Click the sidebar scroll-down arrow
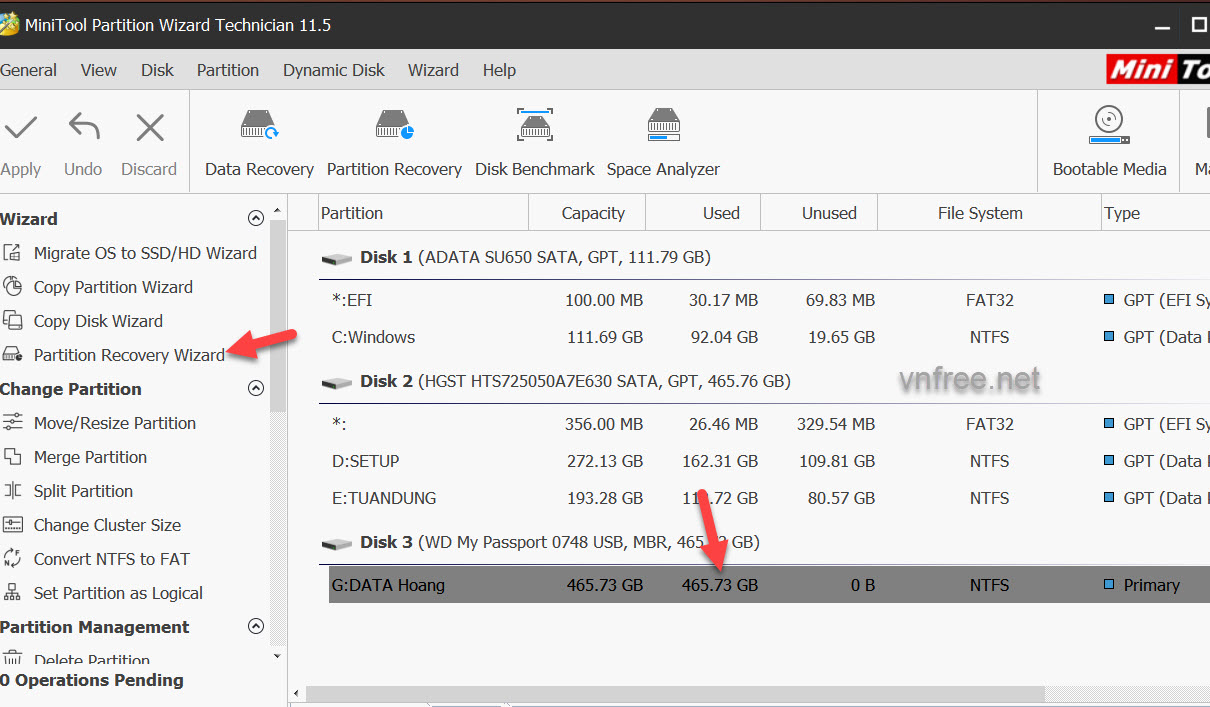This screenshot has height=707, width=1210. [x=278, y=656]
